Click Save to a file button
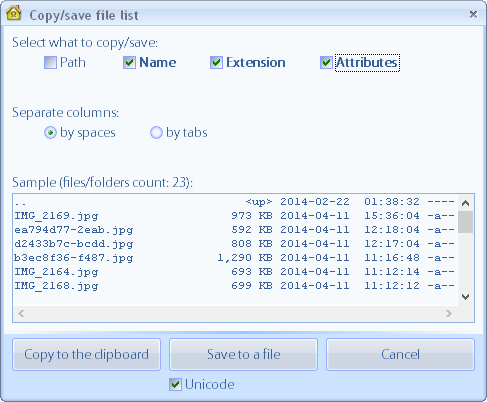 point(243,354)
